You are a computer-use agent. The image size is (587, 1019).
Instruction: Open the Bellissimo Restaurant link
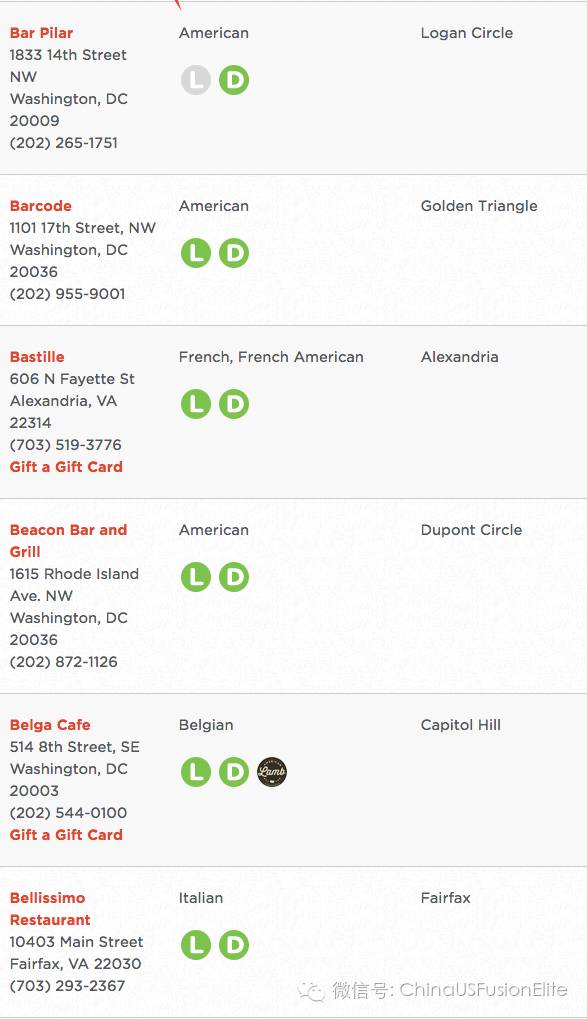(50, 909)
